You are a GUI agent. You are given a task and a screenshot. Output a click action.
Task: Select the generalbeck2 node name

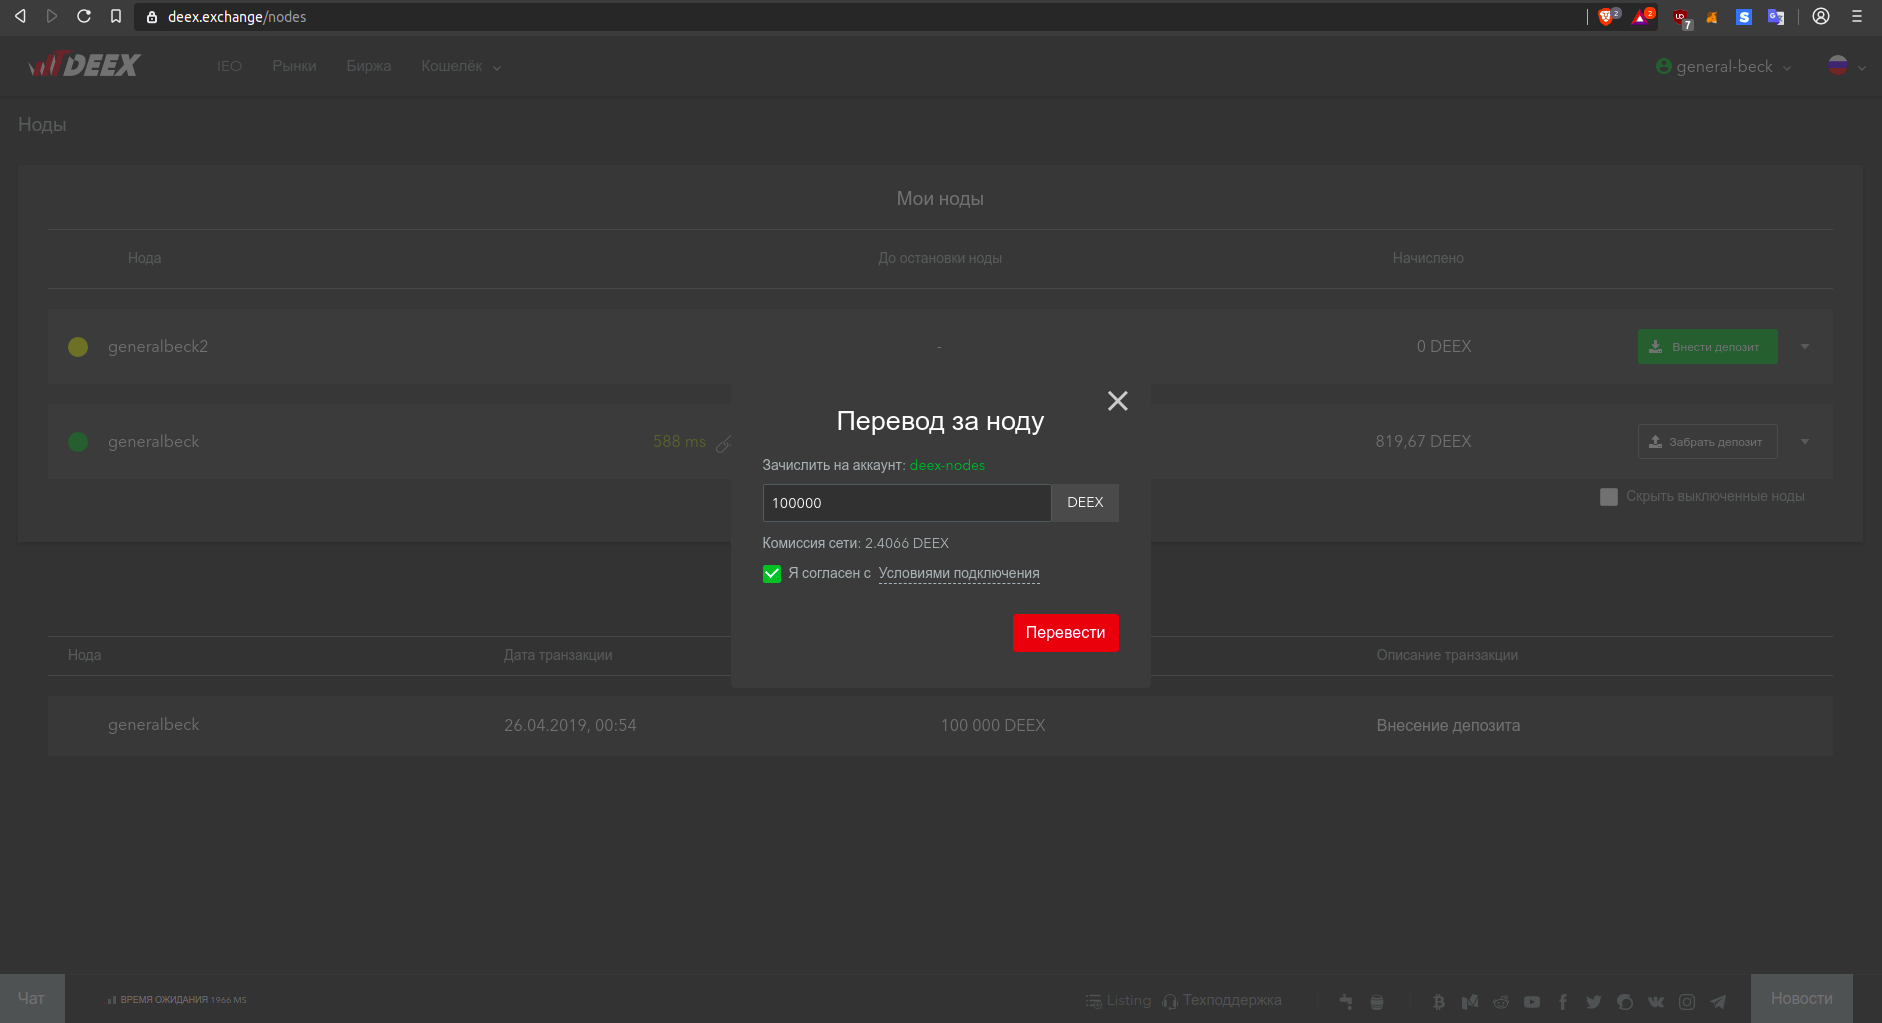click(158, 347)
